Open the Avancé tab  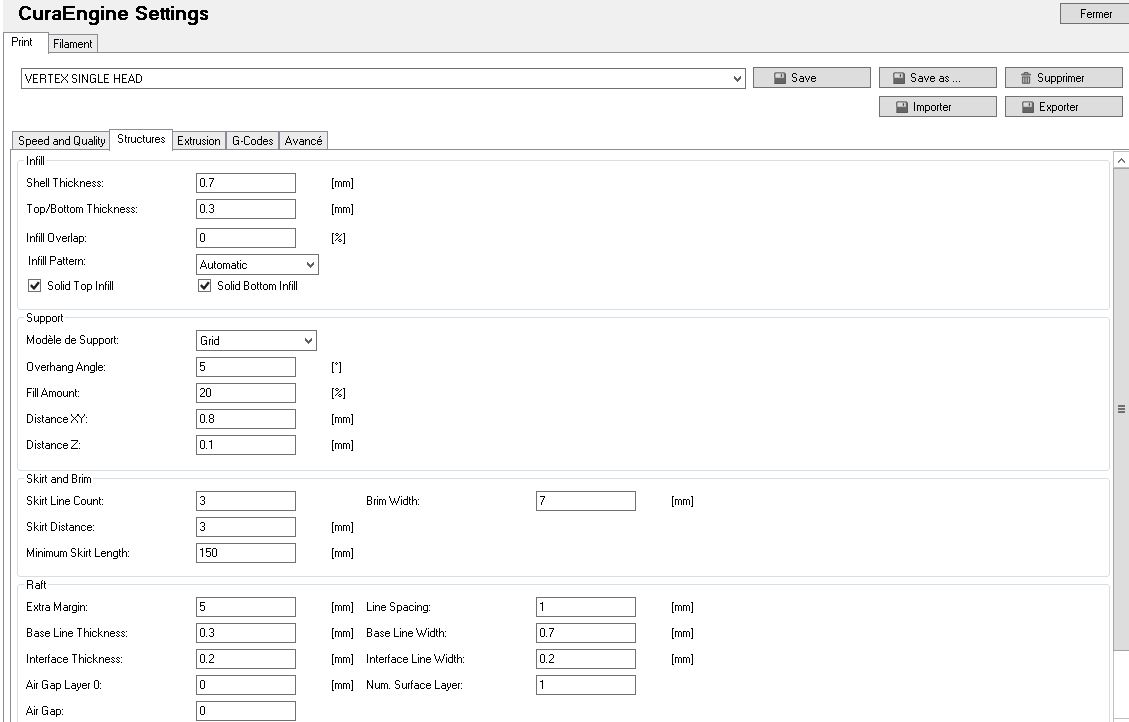tap(303, 141)
